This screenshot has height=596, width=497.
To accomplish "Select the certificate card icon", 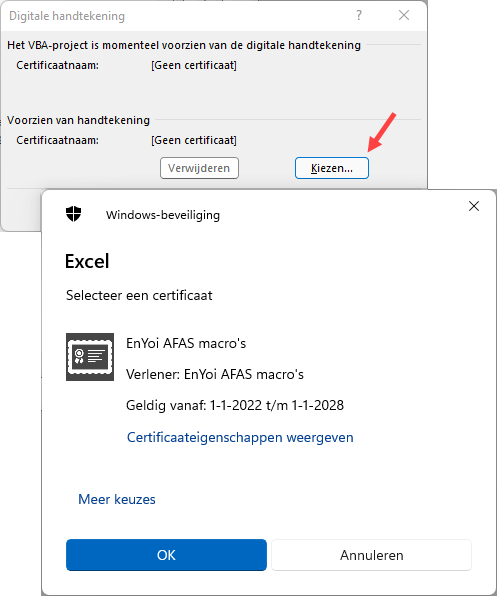I will (90, 357).
